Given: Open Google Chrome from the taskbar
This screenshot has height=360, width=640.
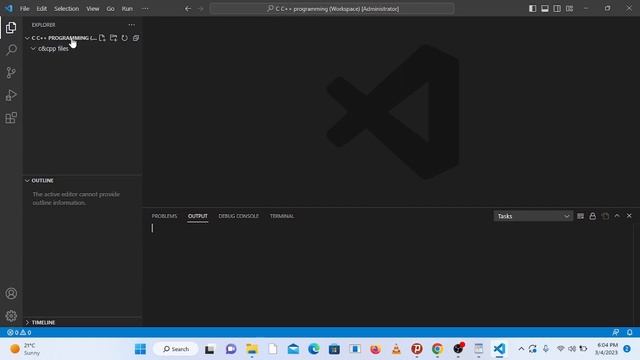Looking at the screenshot, I should [437, 349].
